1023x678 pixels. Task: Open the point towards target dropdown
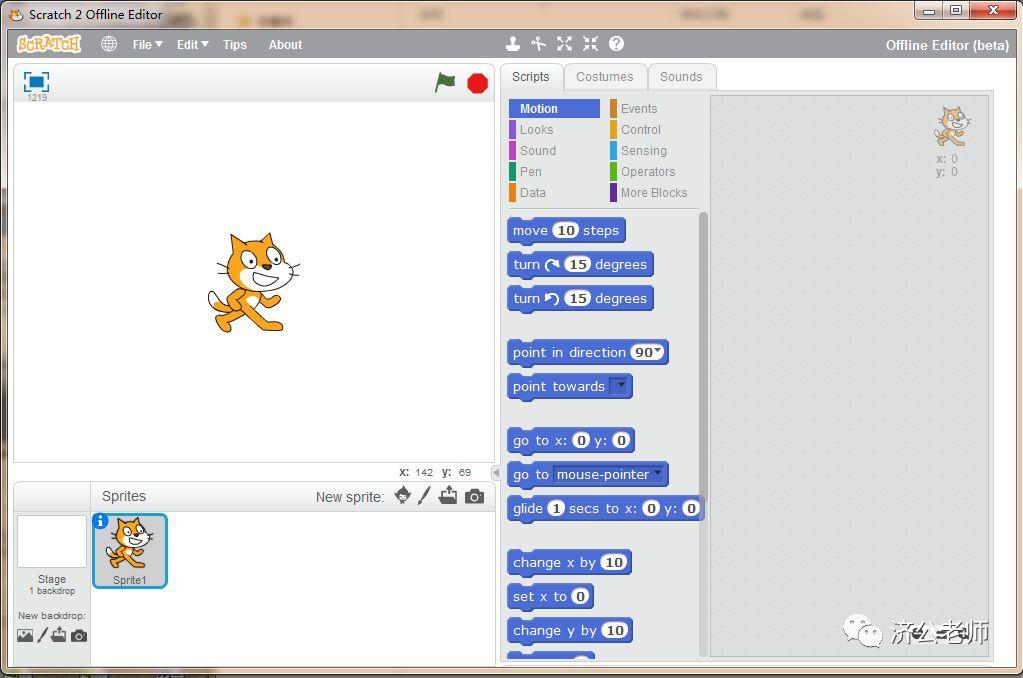pyautogui.click(x=620, y=386)
